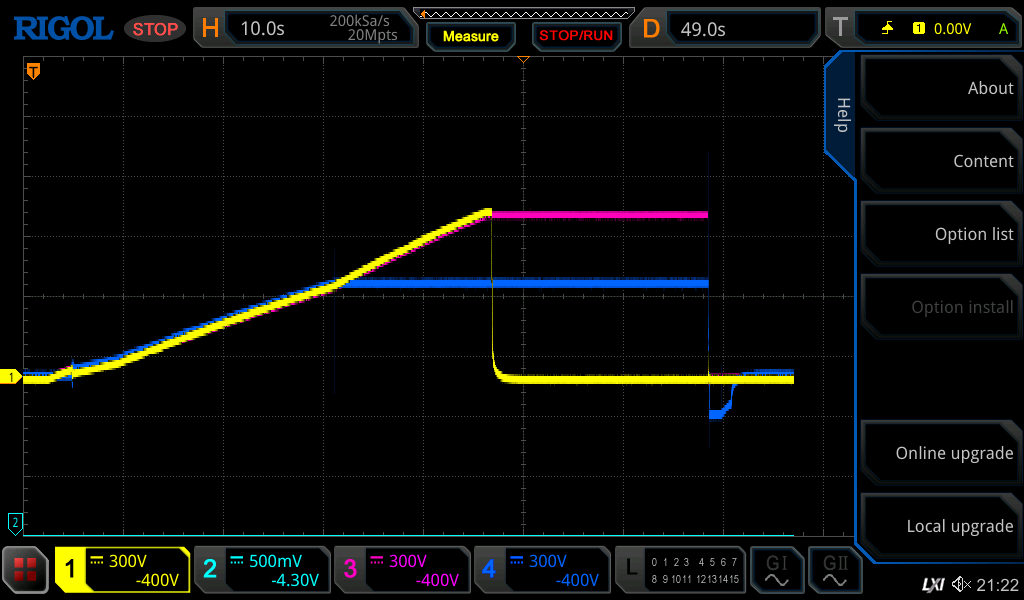The width and height of the screenshot is (1024, 600).
Task: Open the function navigation icon with red squares
Action: point(26,570)
